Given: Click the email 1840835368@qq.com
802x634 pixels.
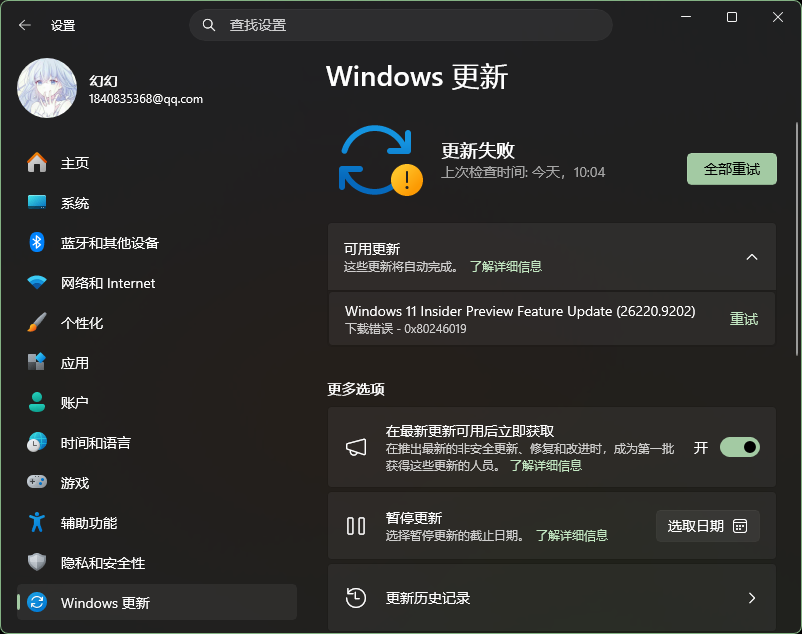Looking at the screenshot, I should pos(146,99).
